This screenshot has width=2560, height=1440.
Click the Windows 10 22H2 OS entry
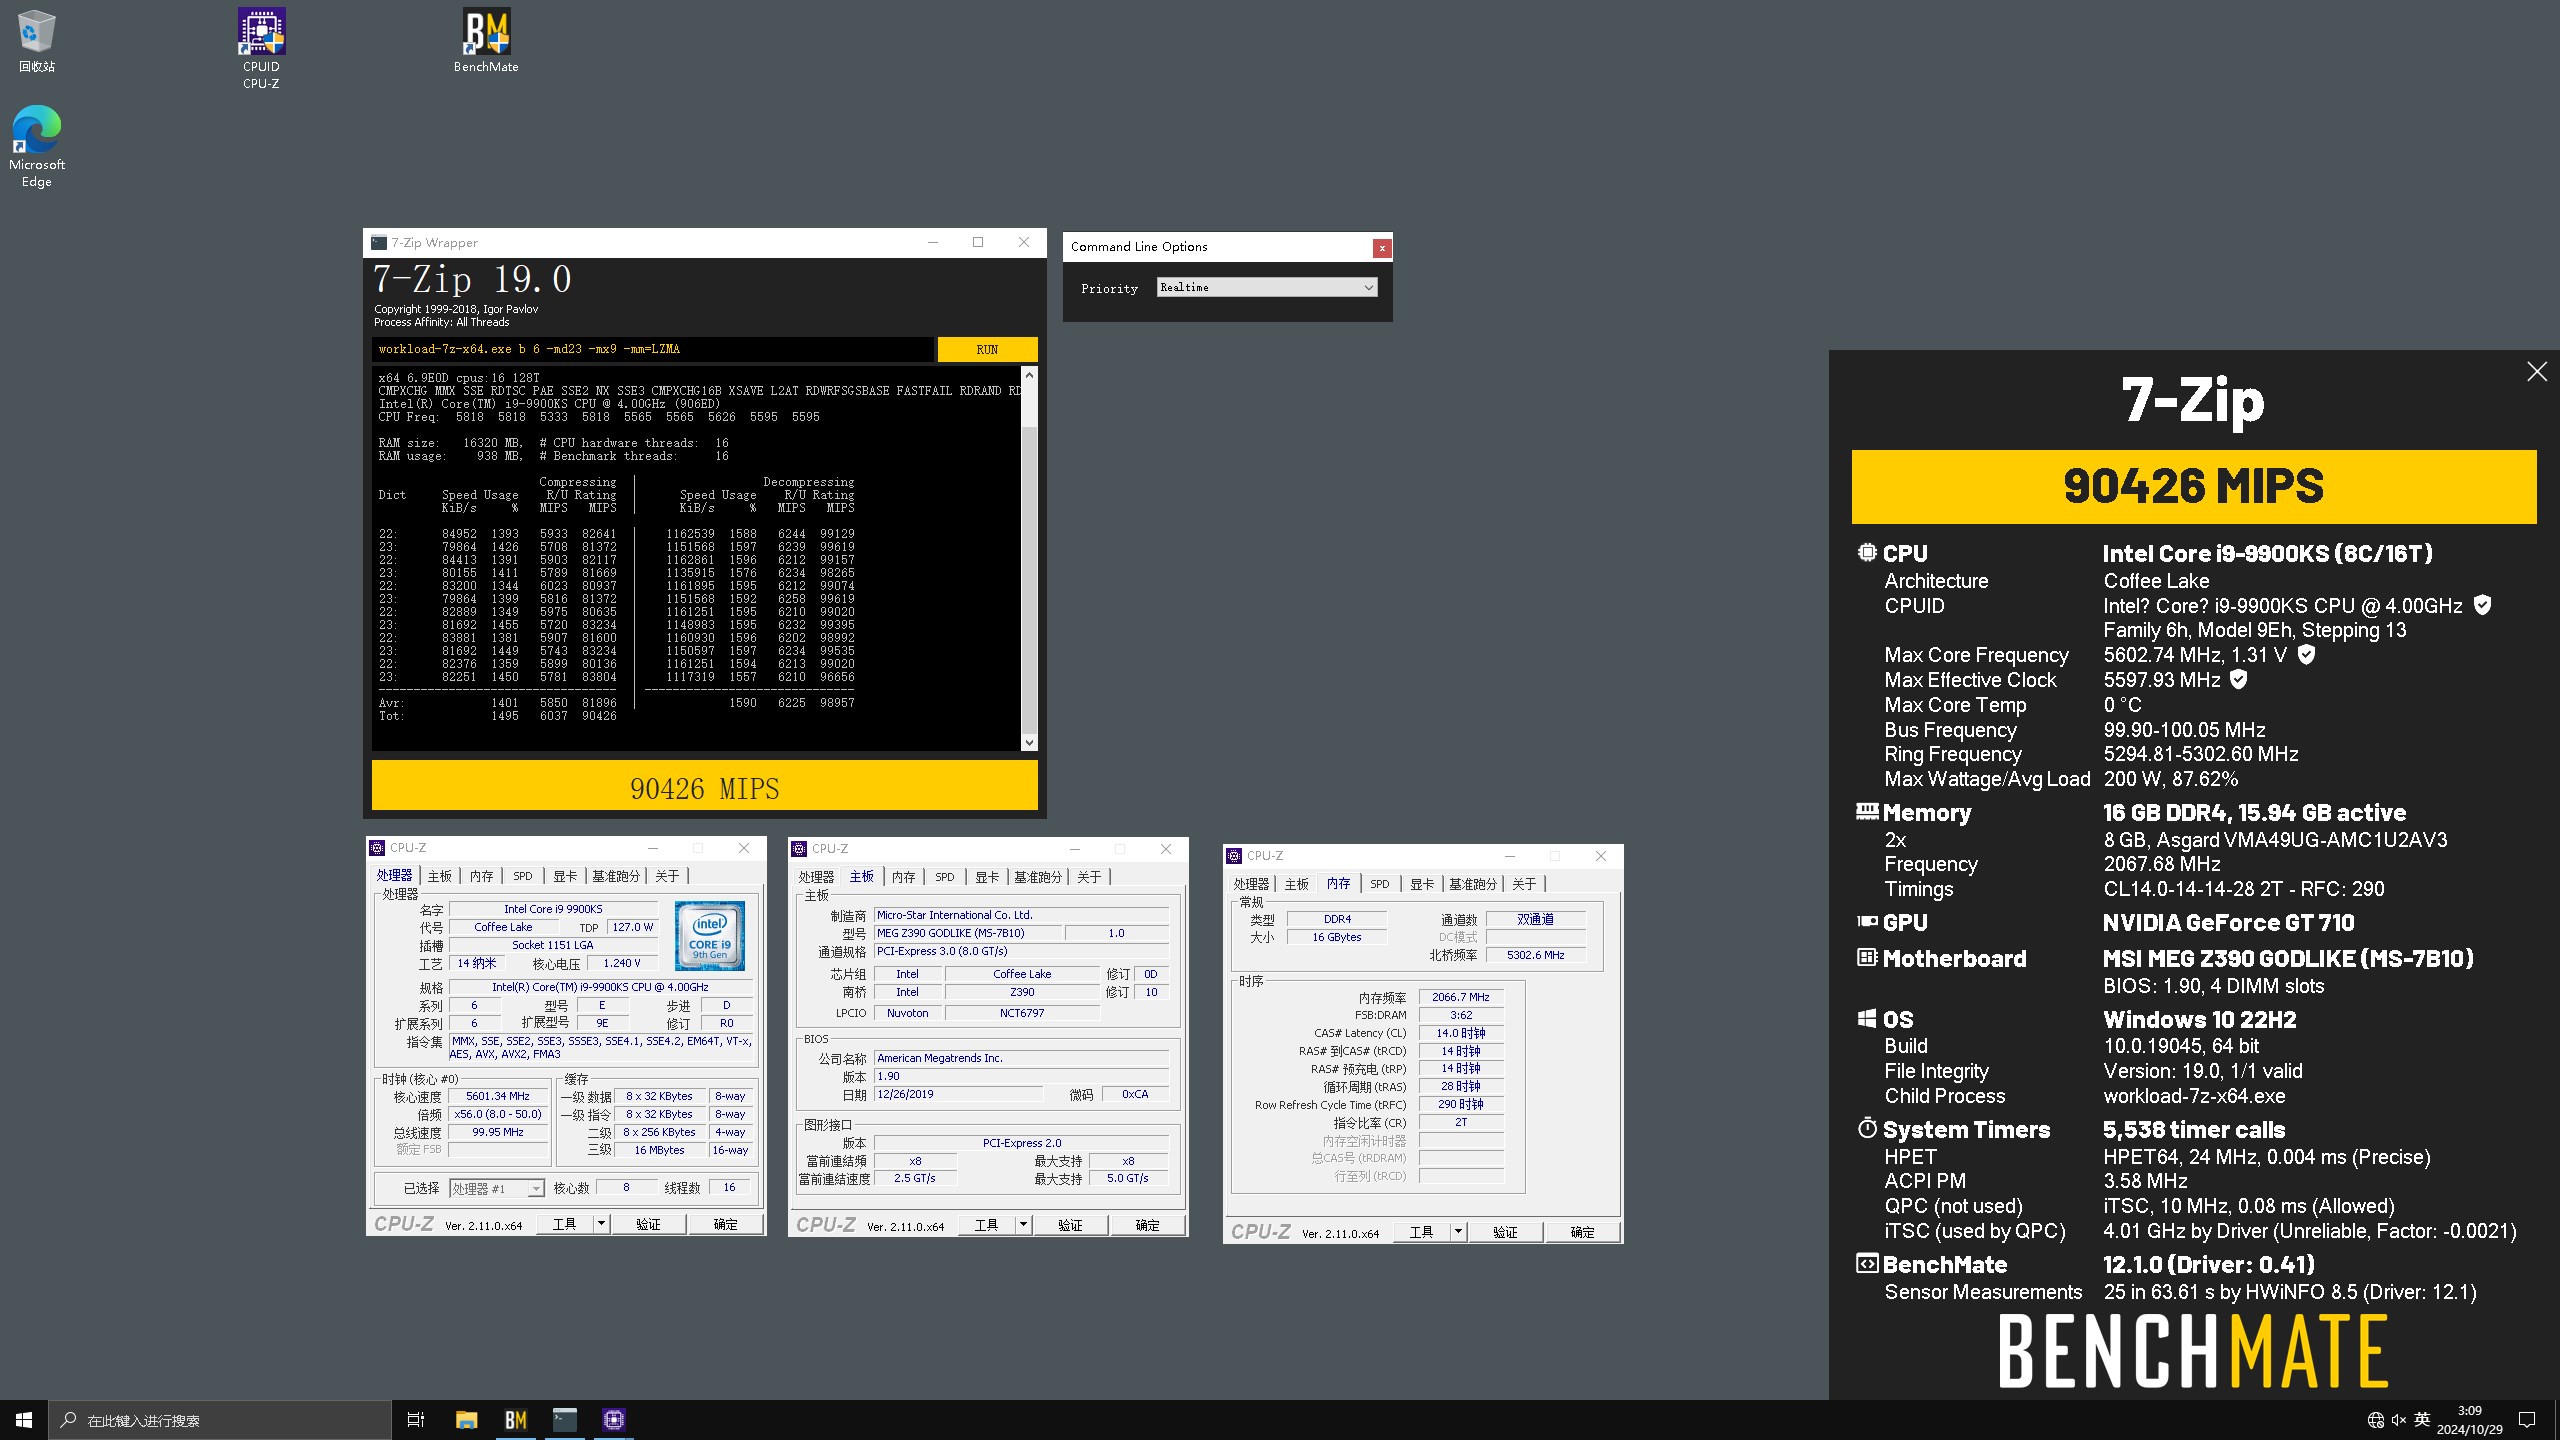point(2199,1019)
